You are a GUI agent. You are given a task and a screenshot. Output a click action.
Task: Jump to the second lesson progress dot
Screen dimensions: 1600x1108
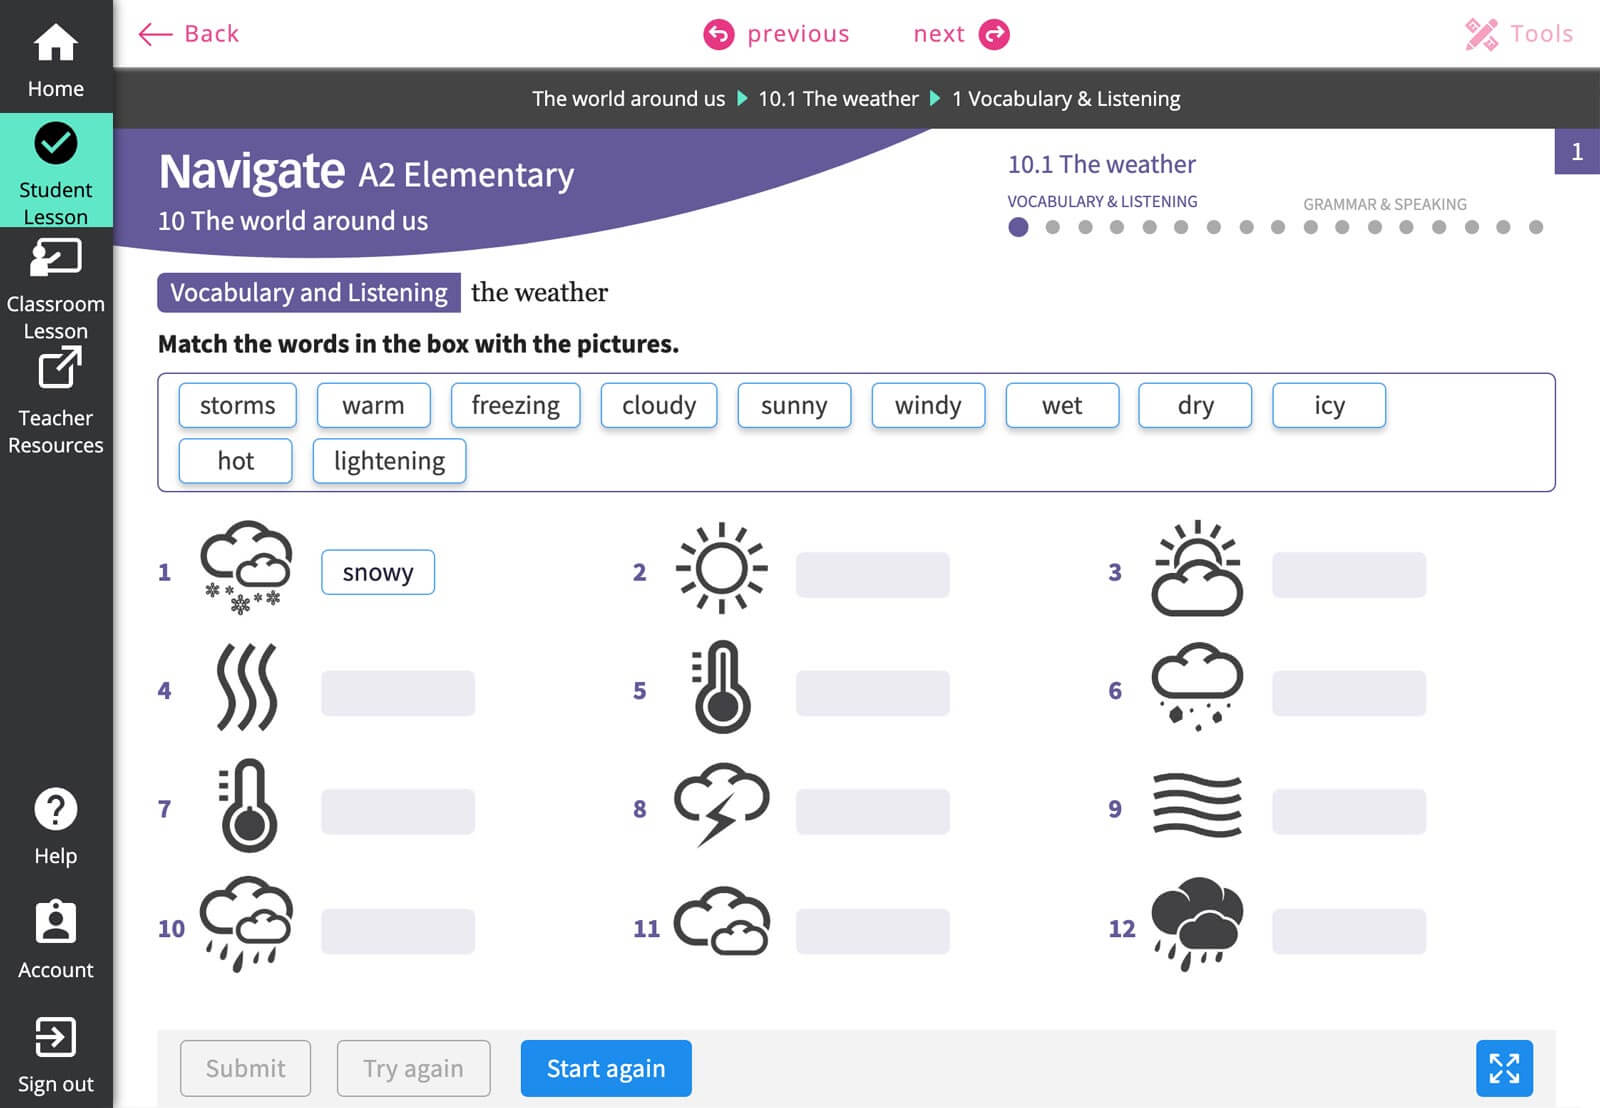(1052, 227)
